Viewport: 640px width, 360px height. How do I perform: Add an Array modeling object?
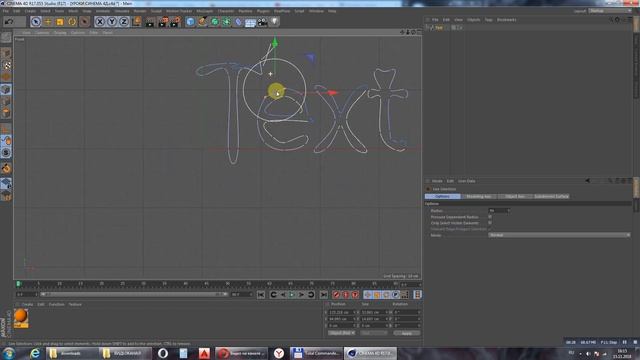tap(226, 22)
